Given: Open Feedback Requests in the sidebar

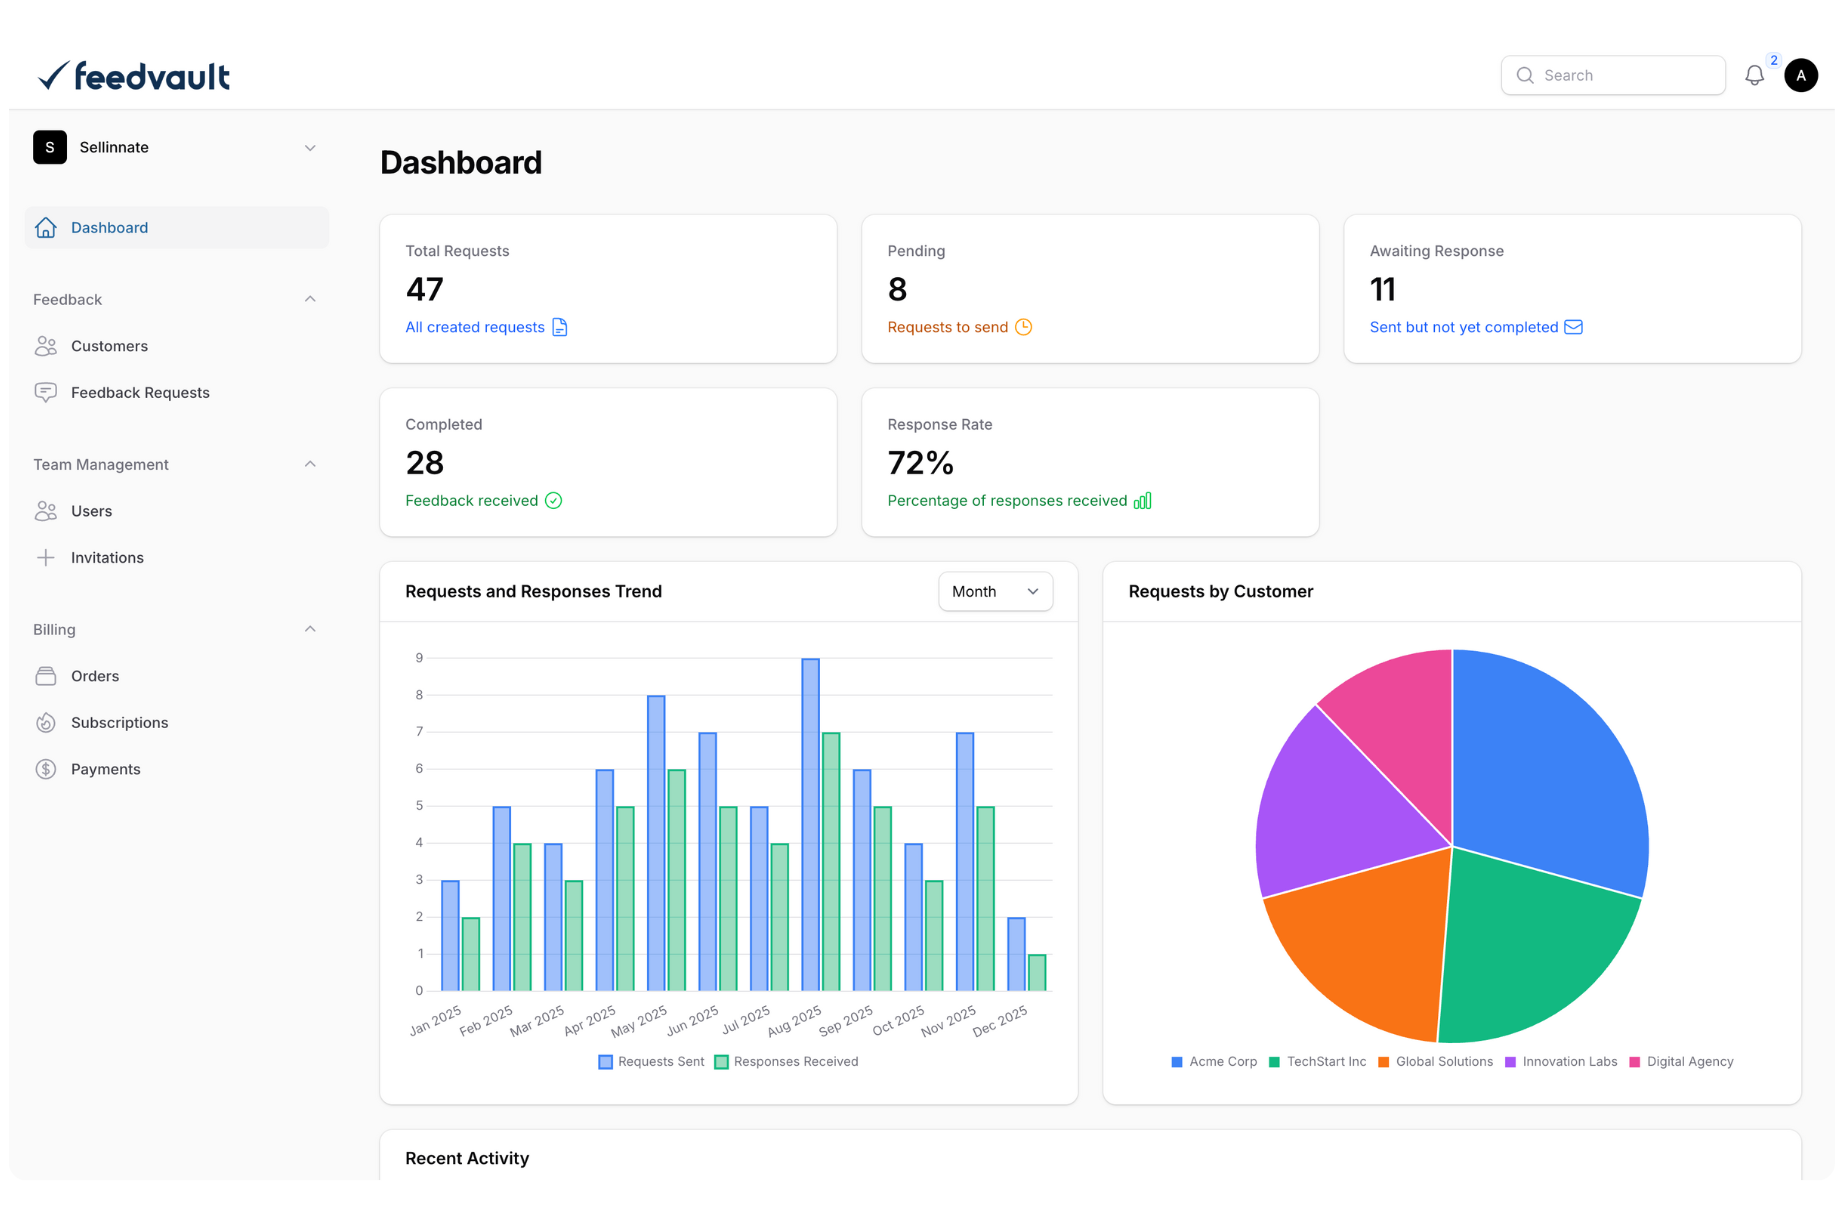Looking at the screenshot, I should [140, 393].
